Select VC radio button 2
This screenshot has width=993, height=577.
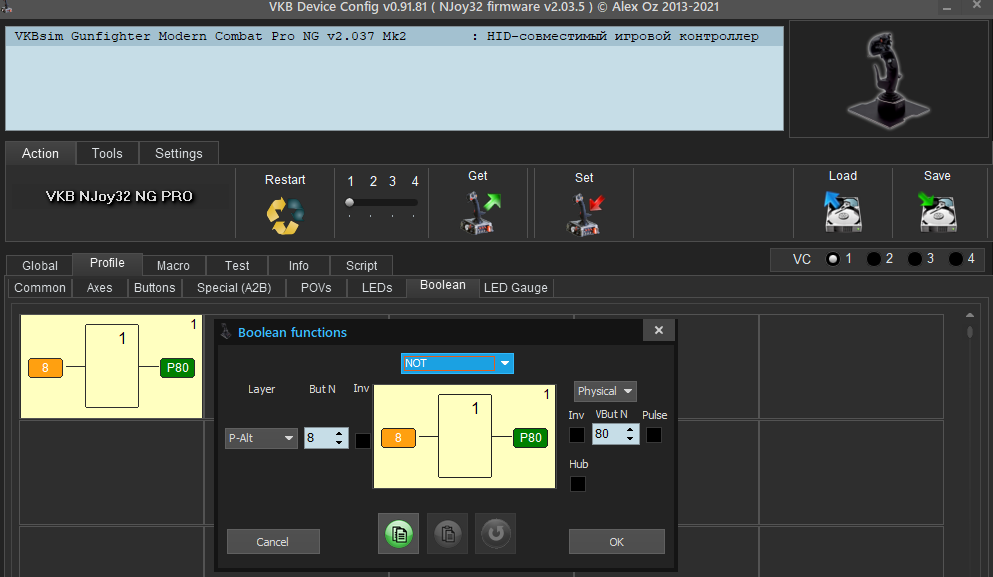click(873, 259)
